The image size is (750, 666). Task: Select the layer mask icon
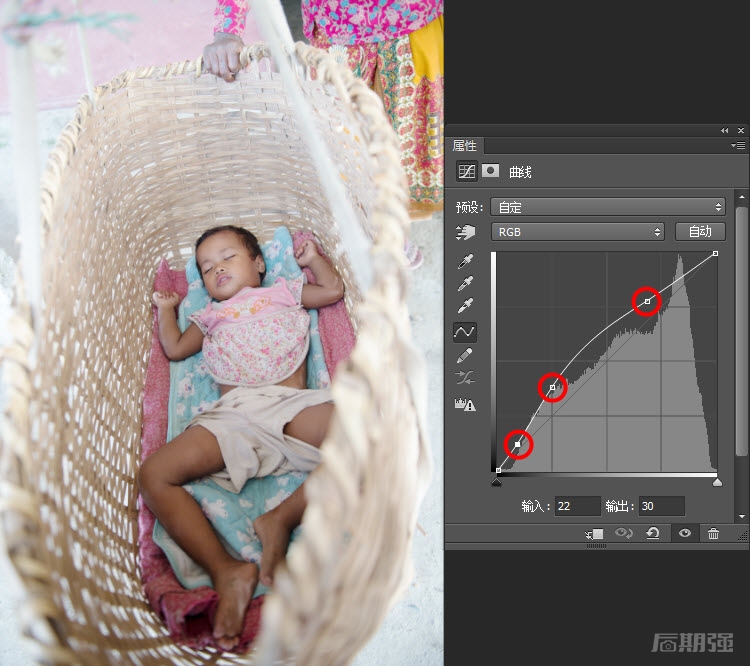coord(490,170)
